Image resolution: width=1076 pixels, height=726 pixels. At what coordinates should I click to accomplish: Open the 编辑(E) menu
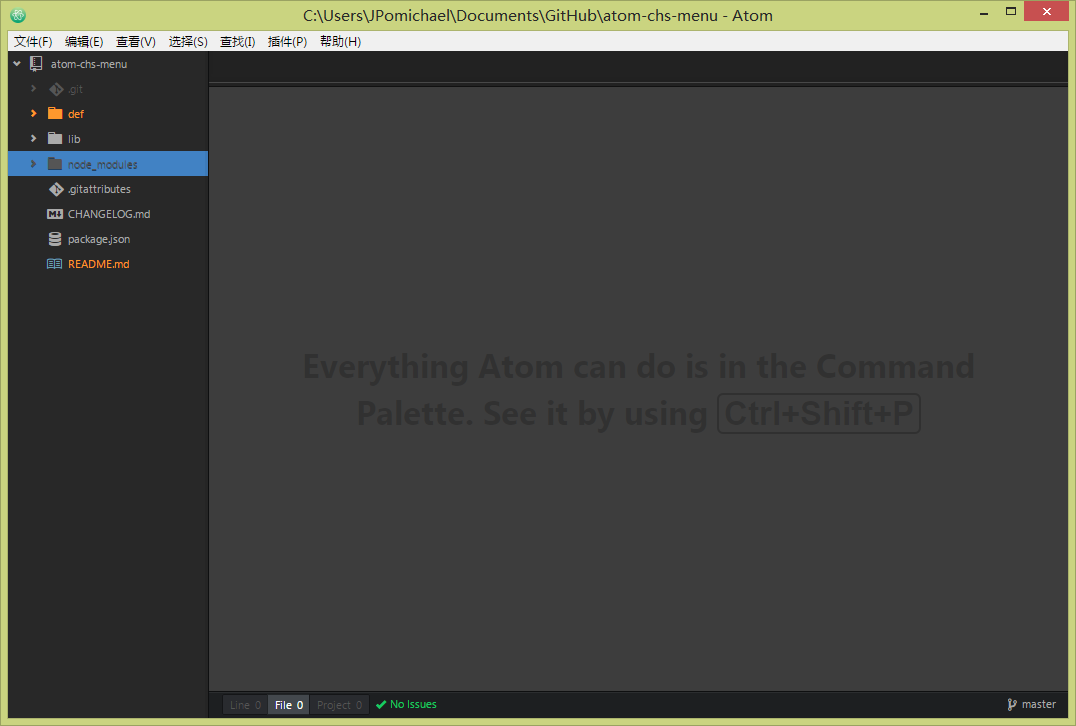point(84,41)
